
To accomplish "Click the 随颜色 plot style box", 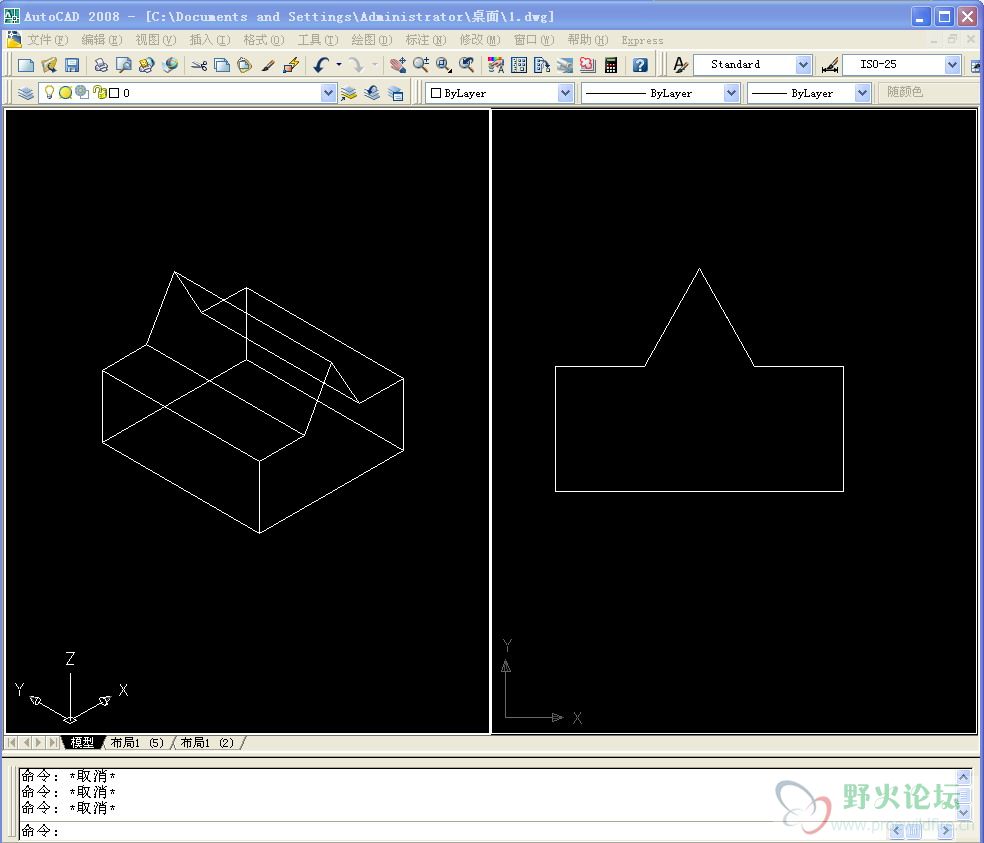I will 928,93.
